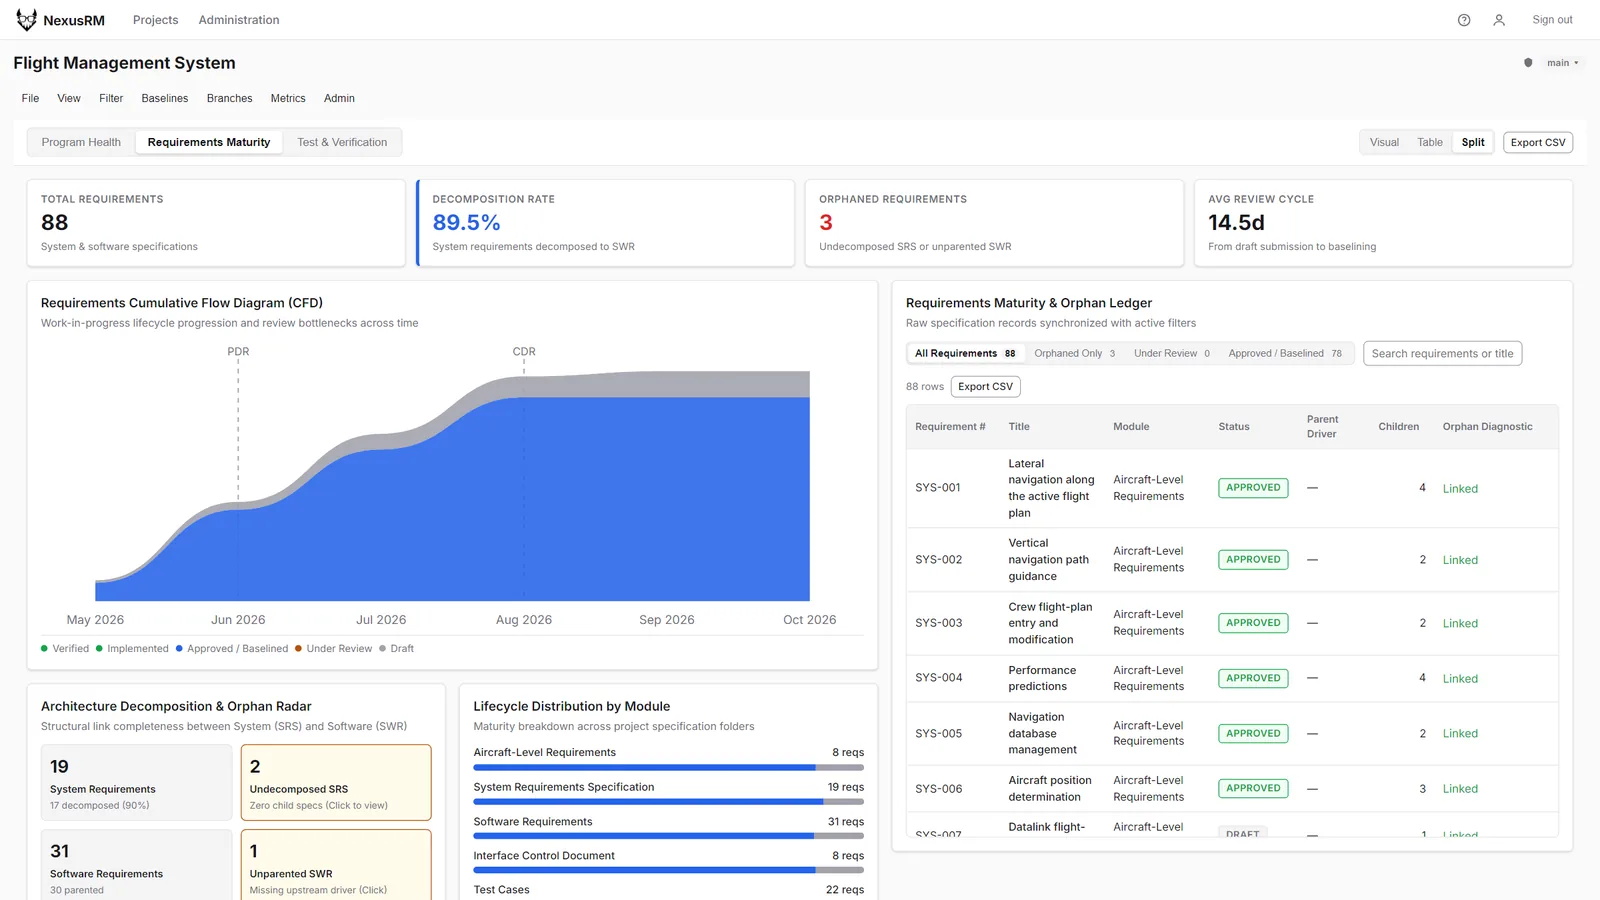Click the Aircraft-Level Requirements progress bar
This screenshot has width=1600, height=900.
[x=668, y=768]
